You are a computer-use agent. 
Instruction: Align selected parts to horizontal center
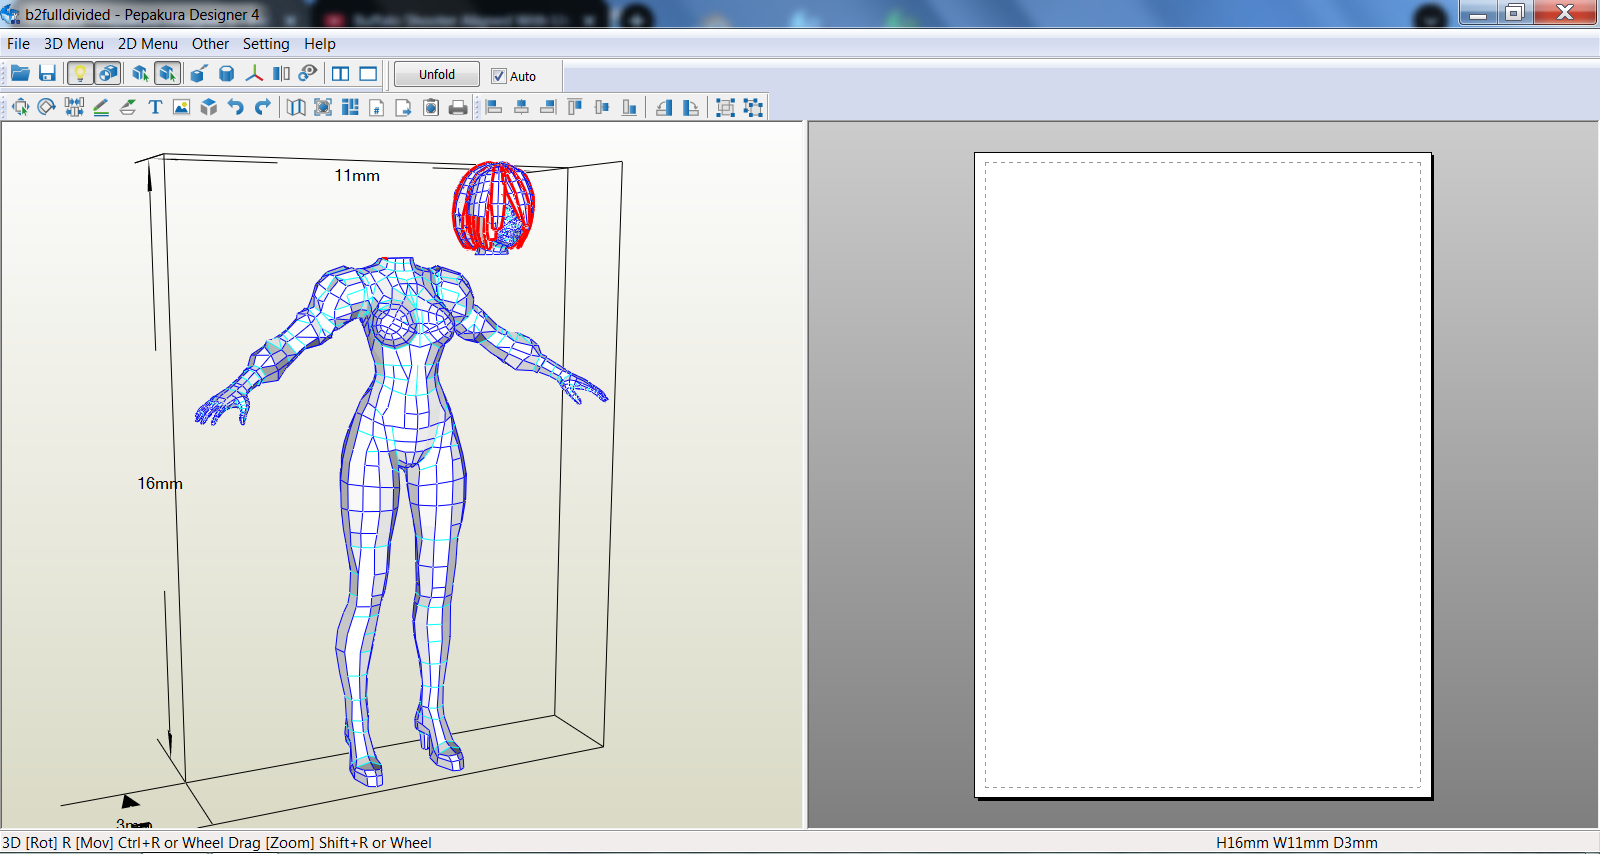[x=521, y=107]
